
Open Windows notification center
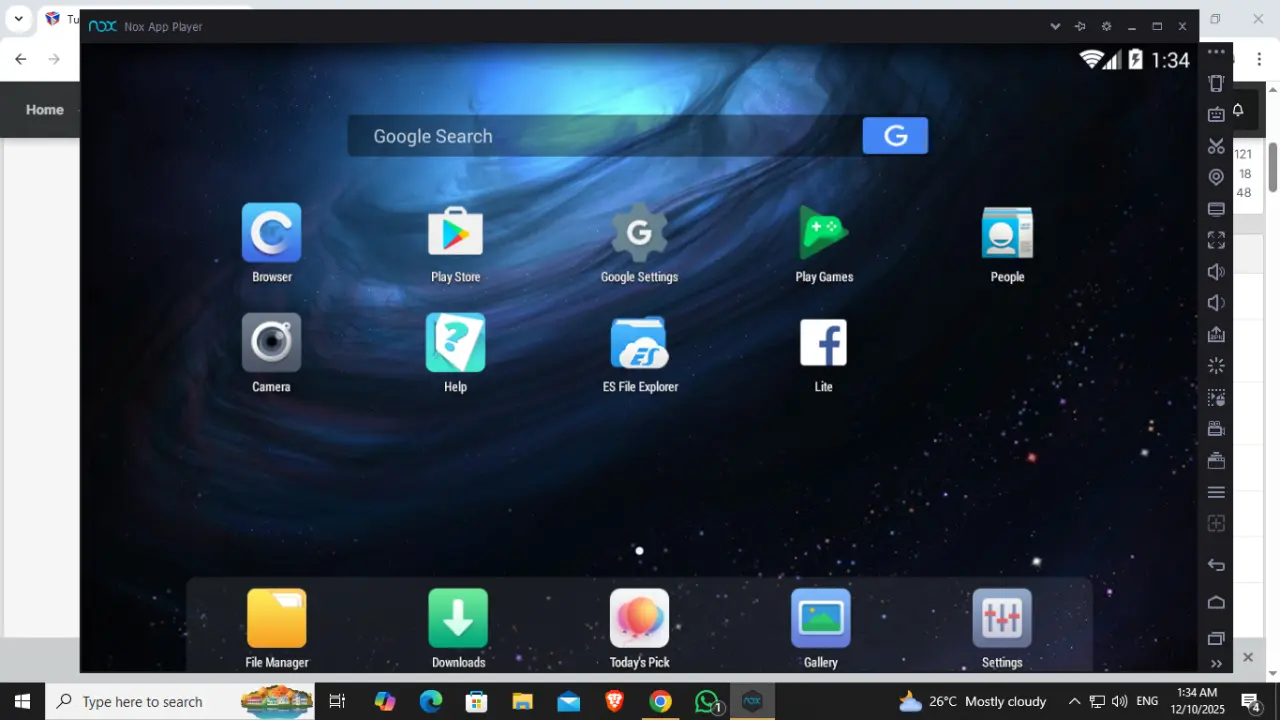1250,701
